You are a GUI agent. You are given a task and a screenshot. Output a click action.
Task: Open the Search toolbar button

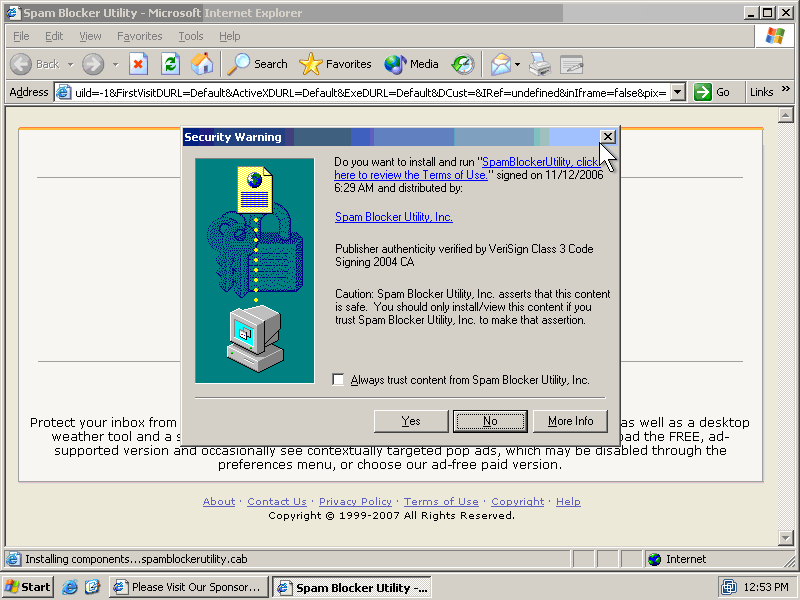point(258,64)
